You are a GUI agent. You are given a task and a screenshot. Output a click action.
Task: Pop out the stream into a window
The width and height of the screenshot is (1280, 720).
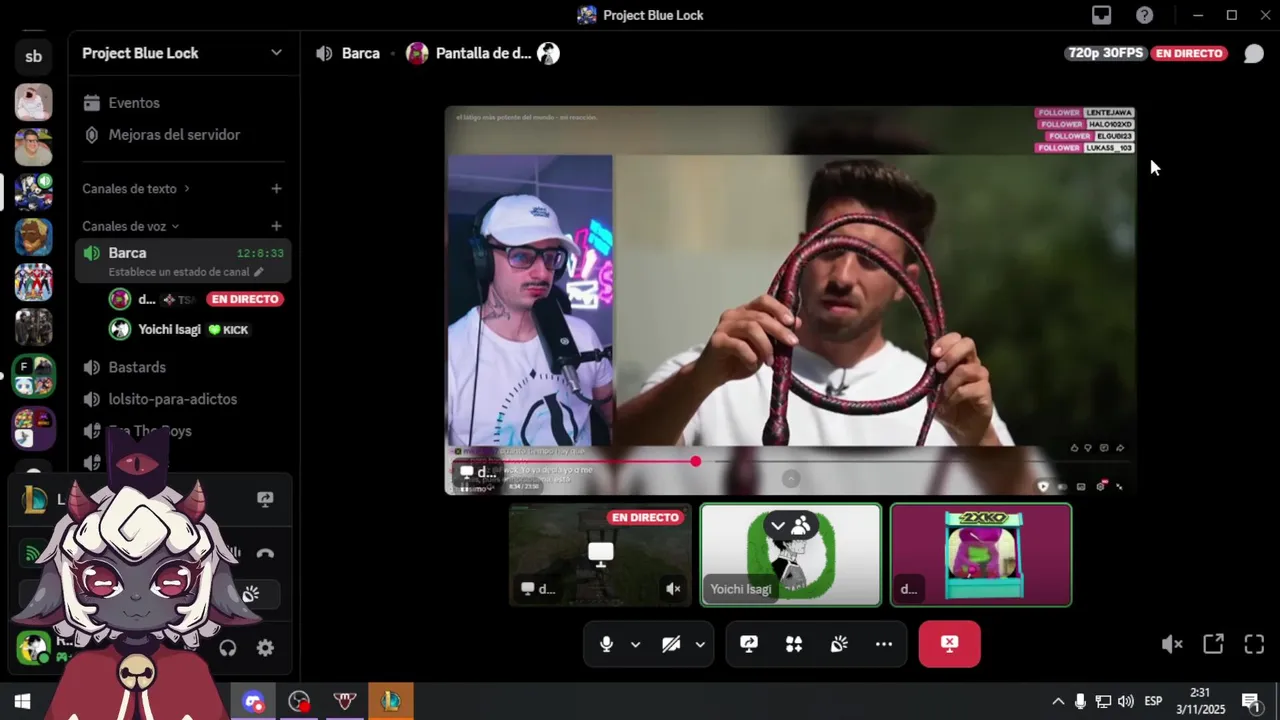(1213, 644)
